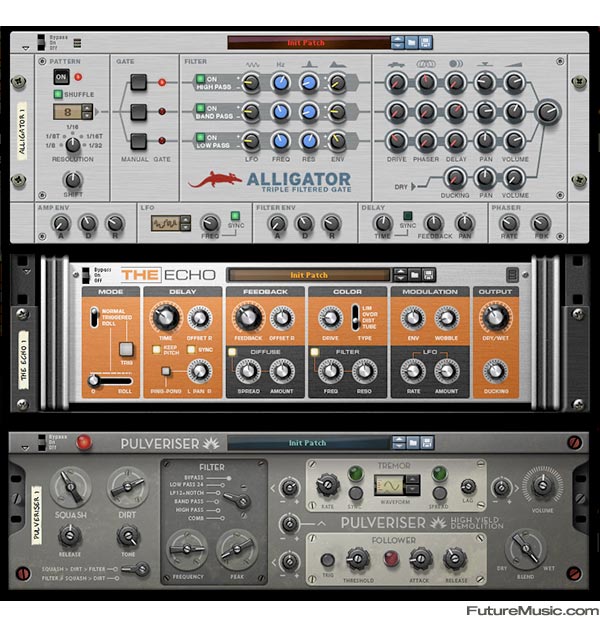600x636 pixels.
Task: Click Echo Delay Time knob
Action: (x=165, y=317)
